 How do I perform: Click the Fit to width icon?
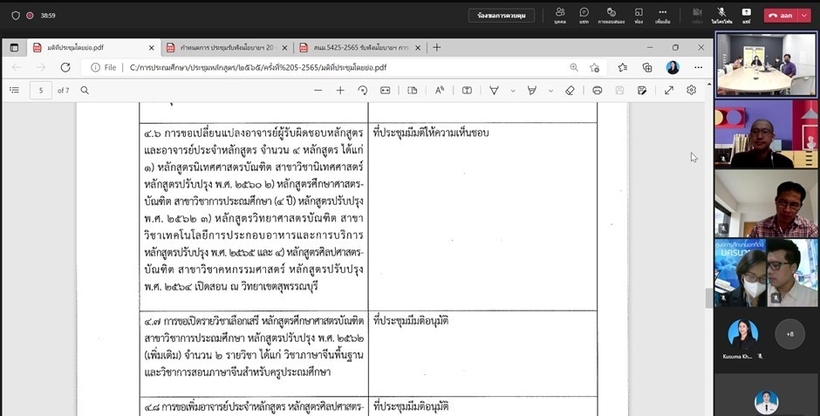385,91
